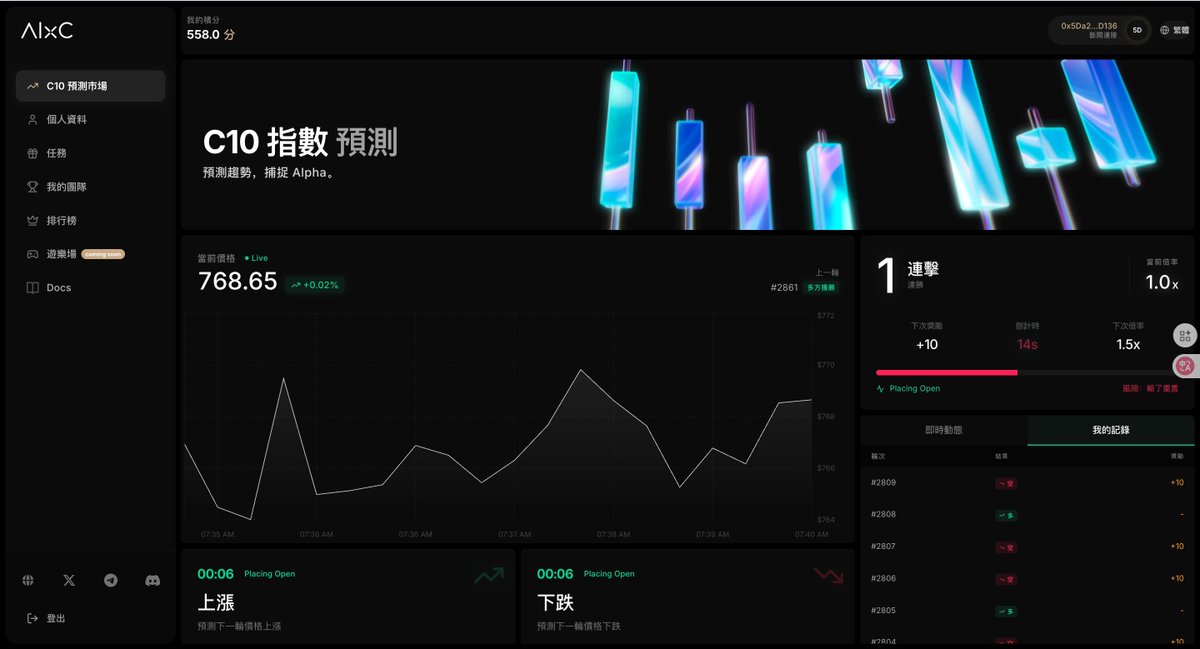This screenshot has width=1200, height=649.
Task: Open the Discord social link
Action: coord(152,580)
